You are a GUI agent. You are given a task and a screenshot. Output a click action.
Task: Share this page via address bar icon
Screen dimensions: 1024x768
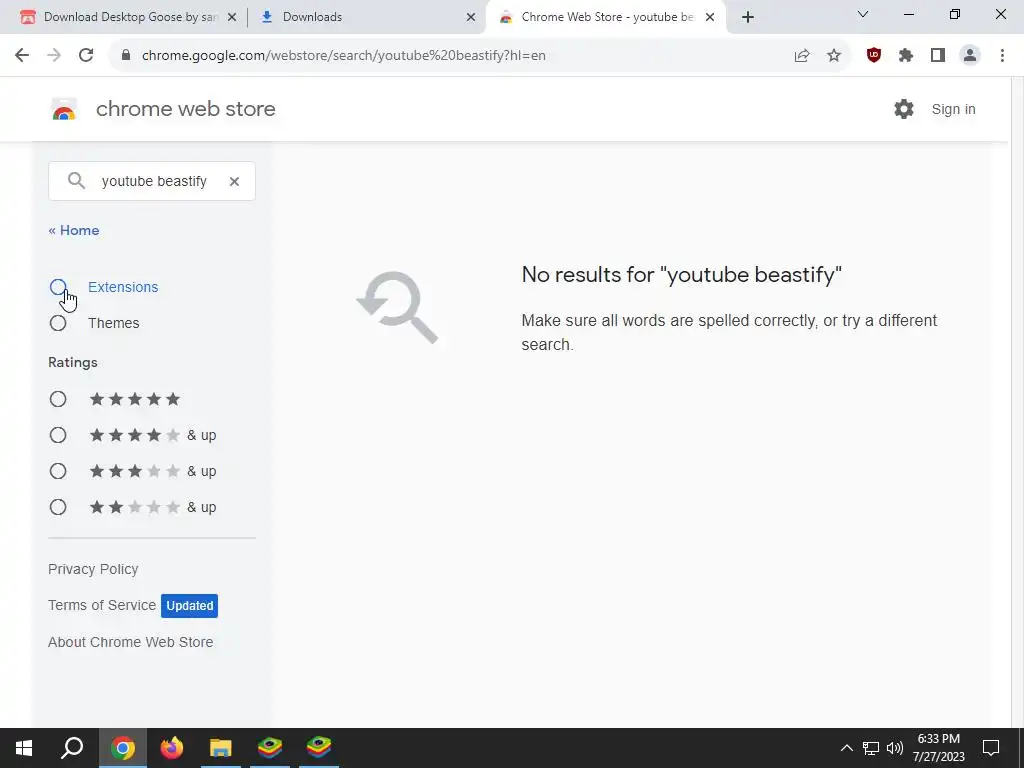802,56
